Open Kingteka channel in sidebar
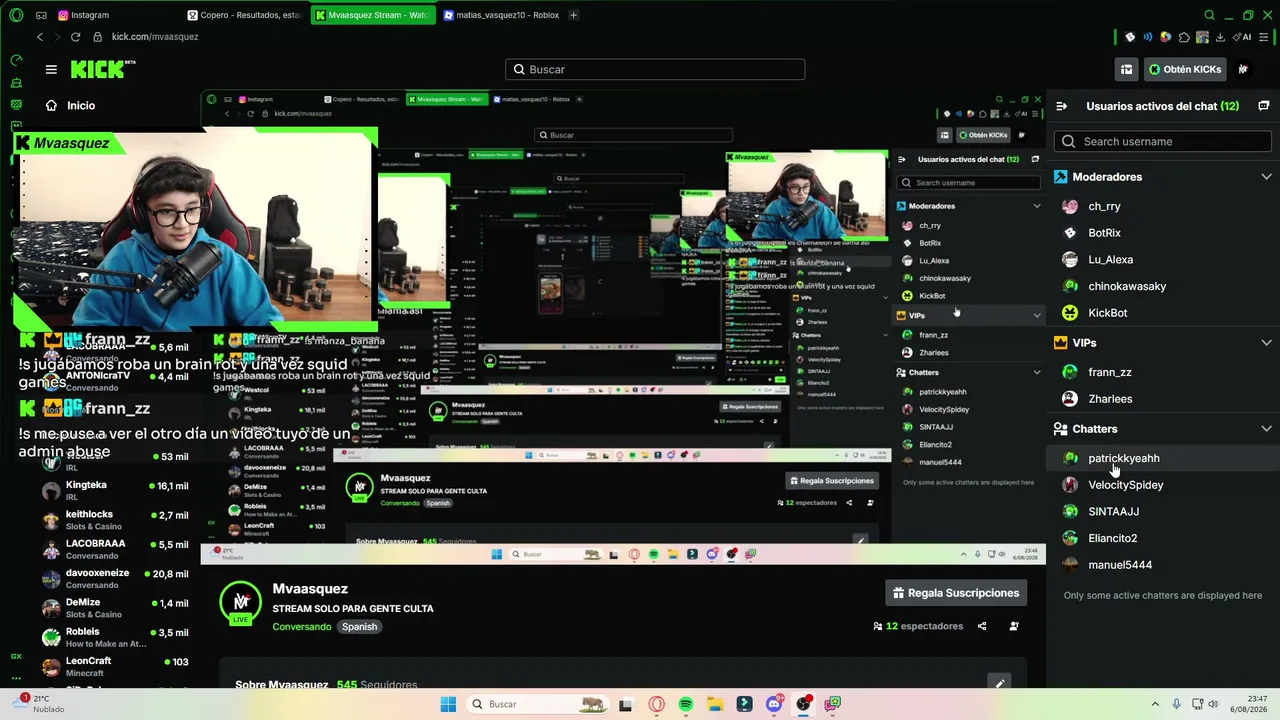 pos(114,490)
